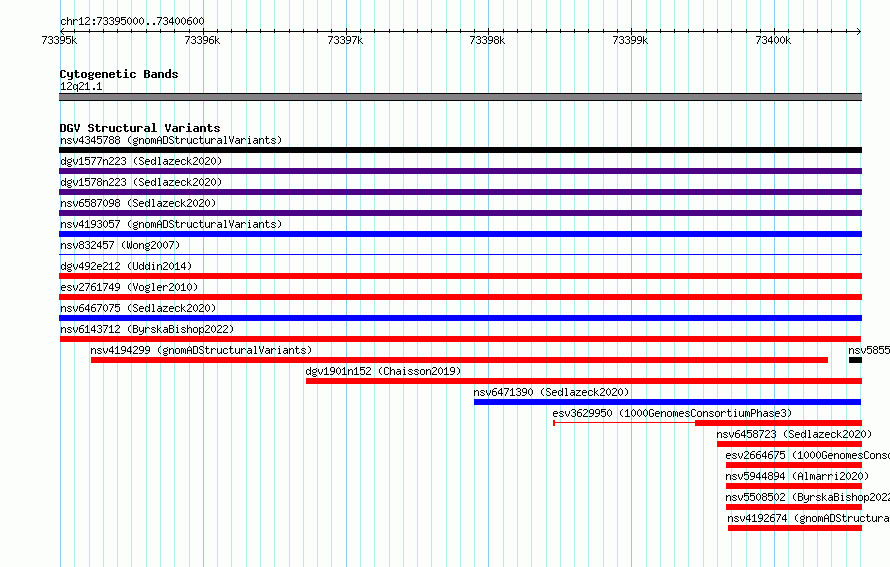Open dgv492e212 (Uddin2014) label

[126, 266]
